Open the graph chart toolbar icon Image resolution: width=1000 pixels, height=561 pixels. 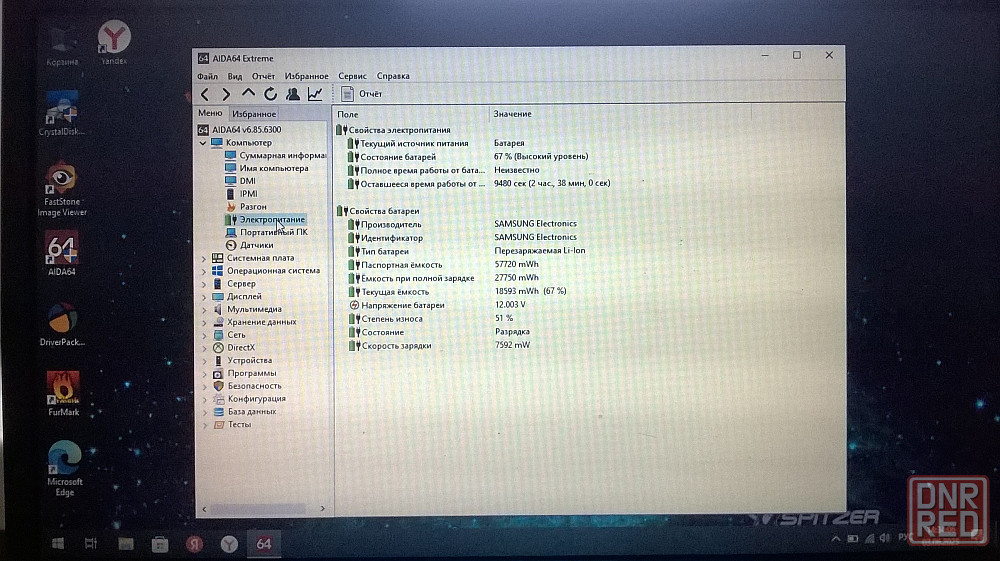click(315, 94)
